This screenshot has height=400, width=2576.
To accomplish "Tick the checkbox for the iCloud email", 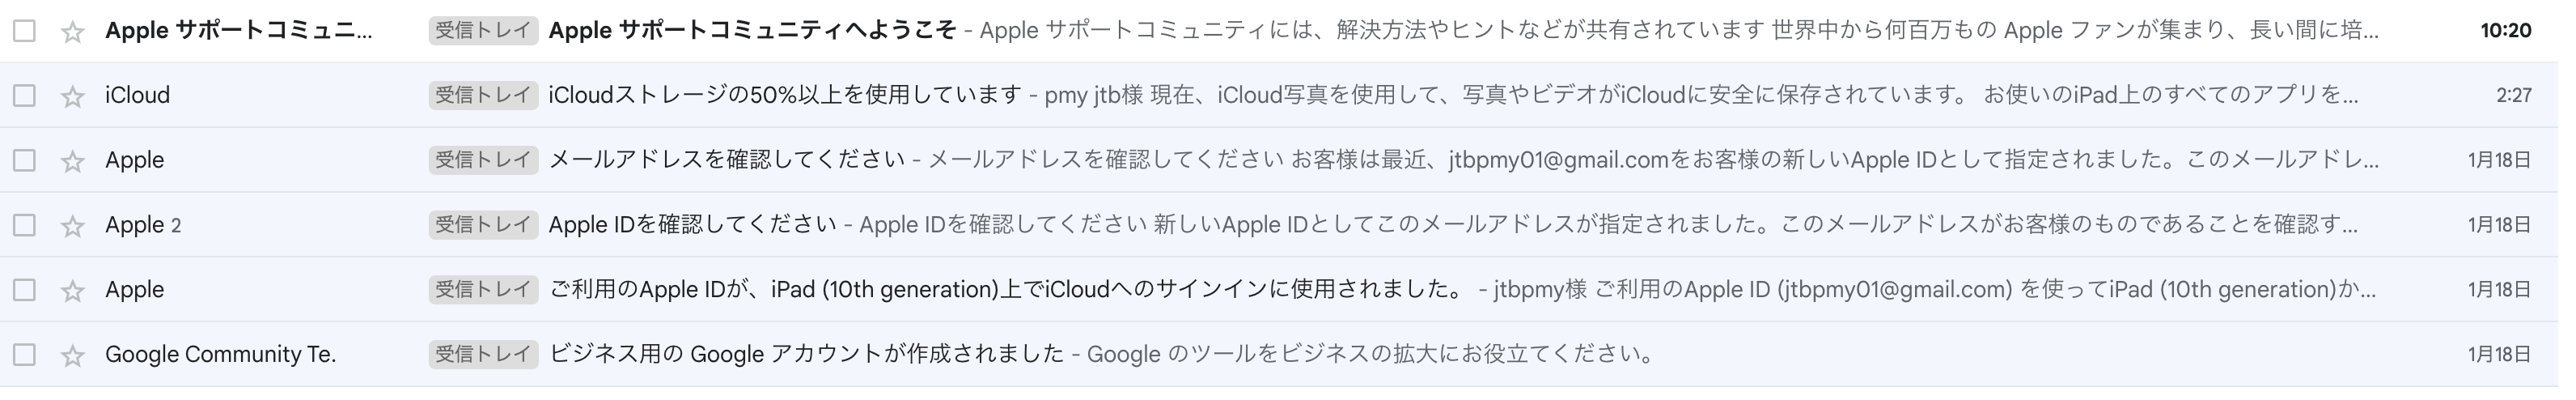I will [24, 96].
